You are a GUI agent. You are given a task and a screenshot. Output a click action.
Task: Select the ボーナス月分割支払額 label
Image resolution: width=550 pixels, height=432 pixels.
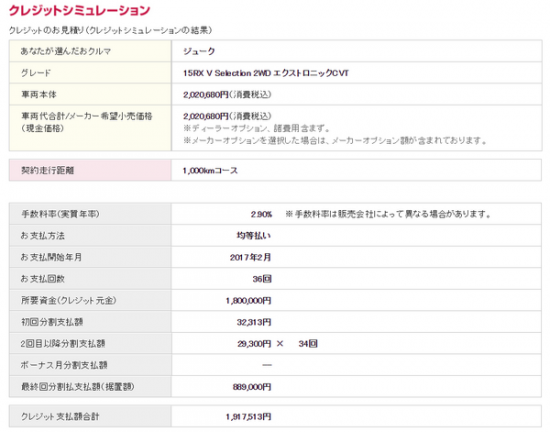(64, 365)
